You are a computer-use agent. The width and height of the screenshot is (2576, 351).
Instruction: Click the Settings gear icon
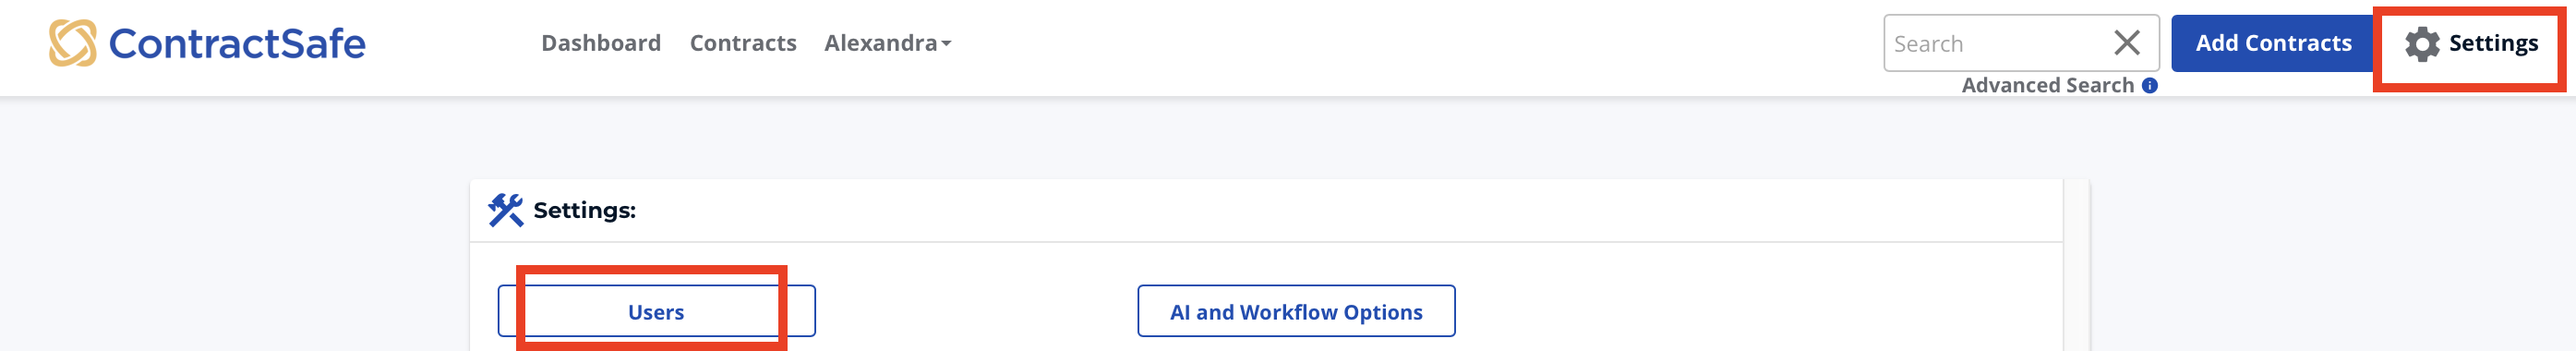coord(2421,44)
